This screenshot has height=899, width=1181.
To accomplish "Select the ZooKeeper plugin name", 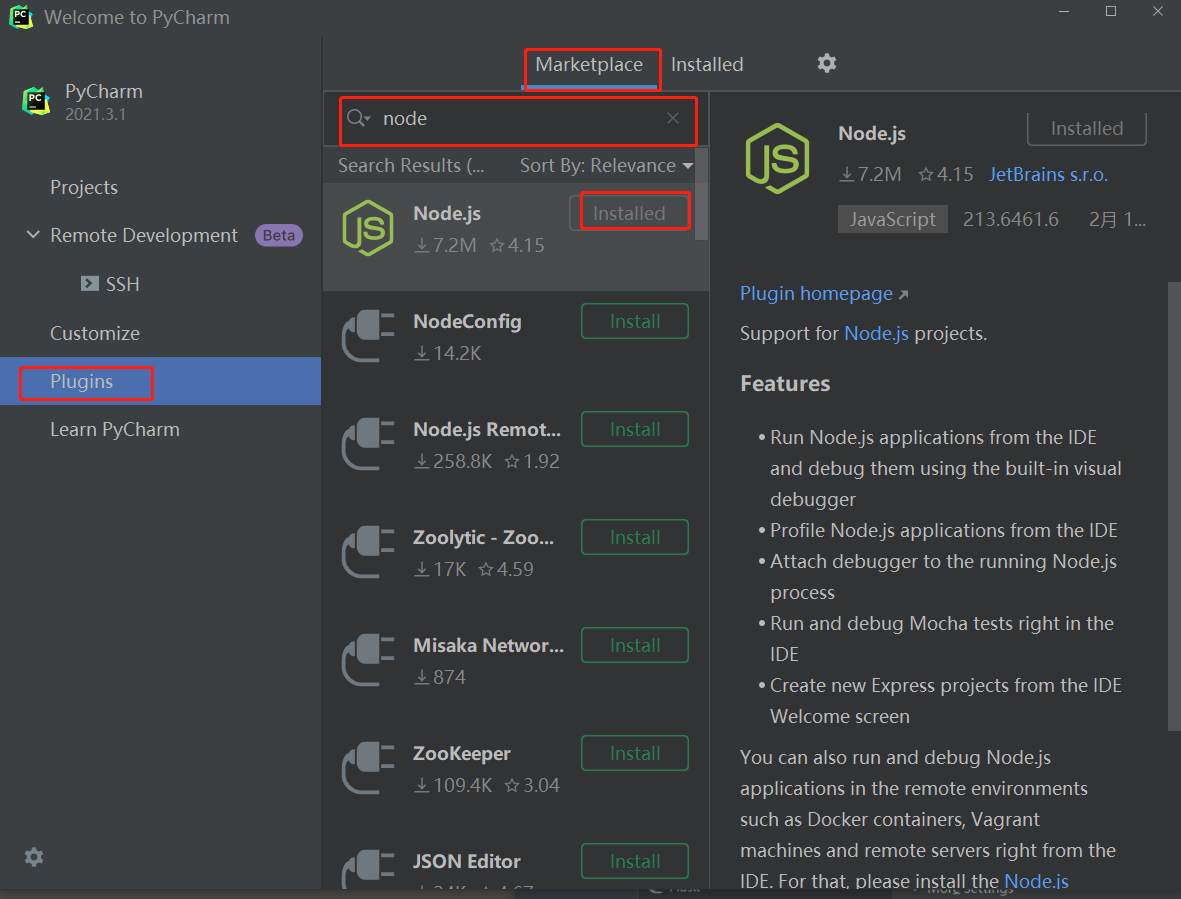I will [x=462, y=754].
